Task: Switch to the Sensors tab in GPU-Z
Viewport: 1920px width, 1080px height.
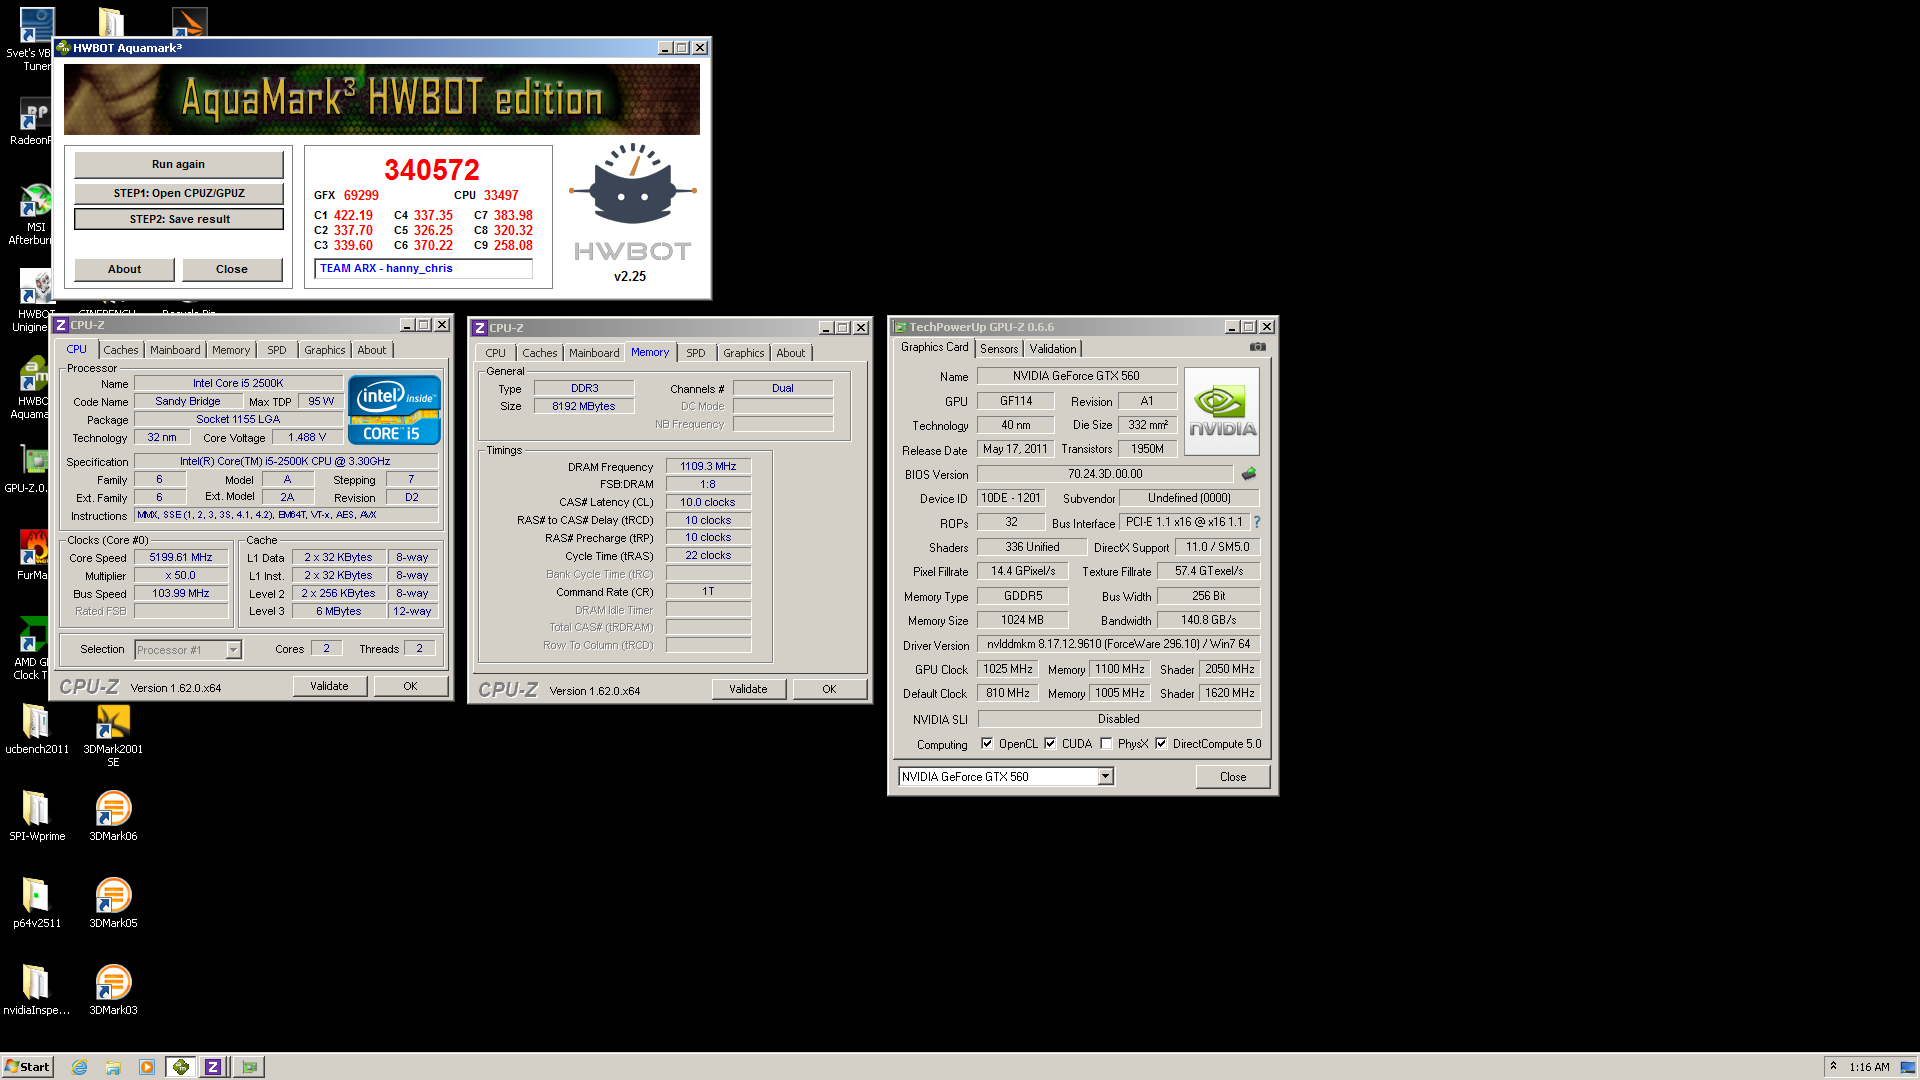Action: click(x=999, y=348)
